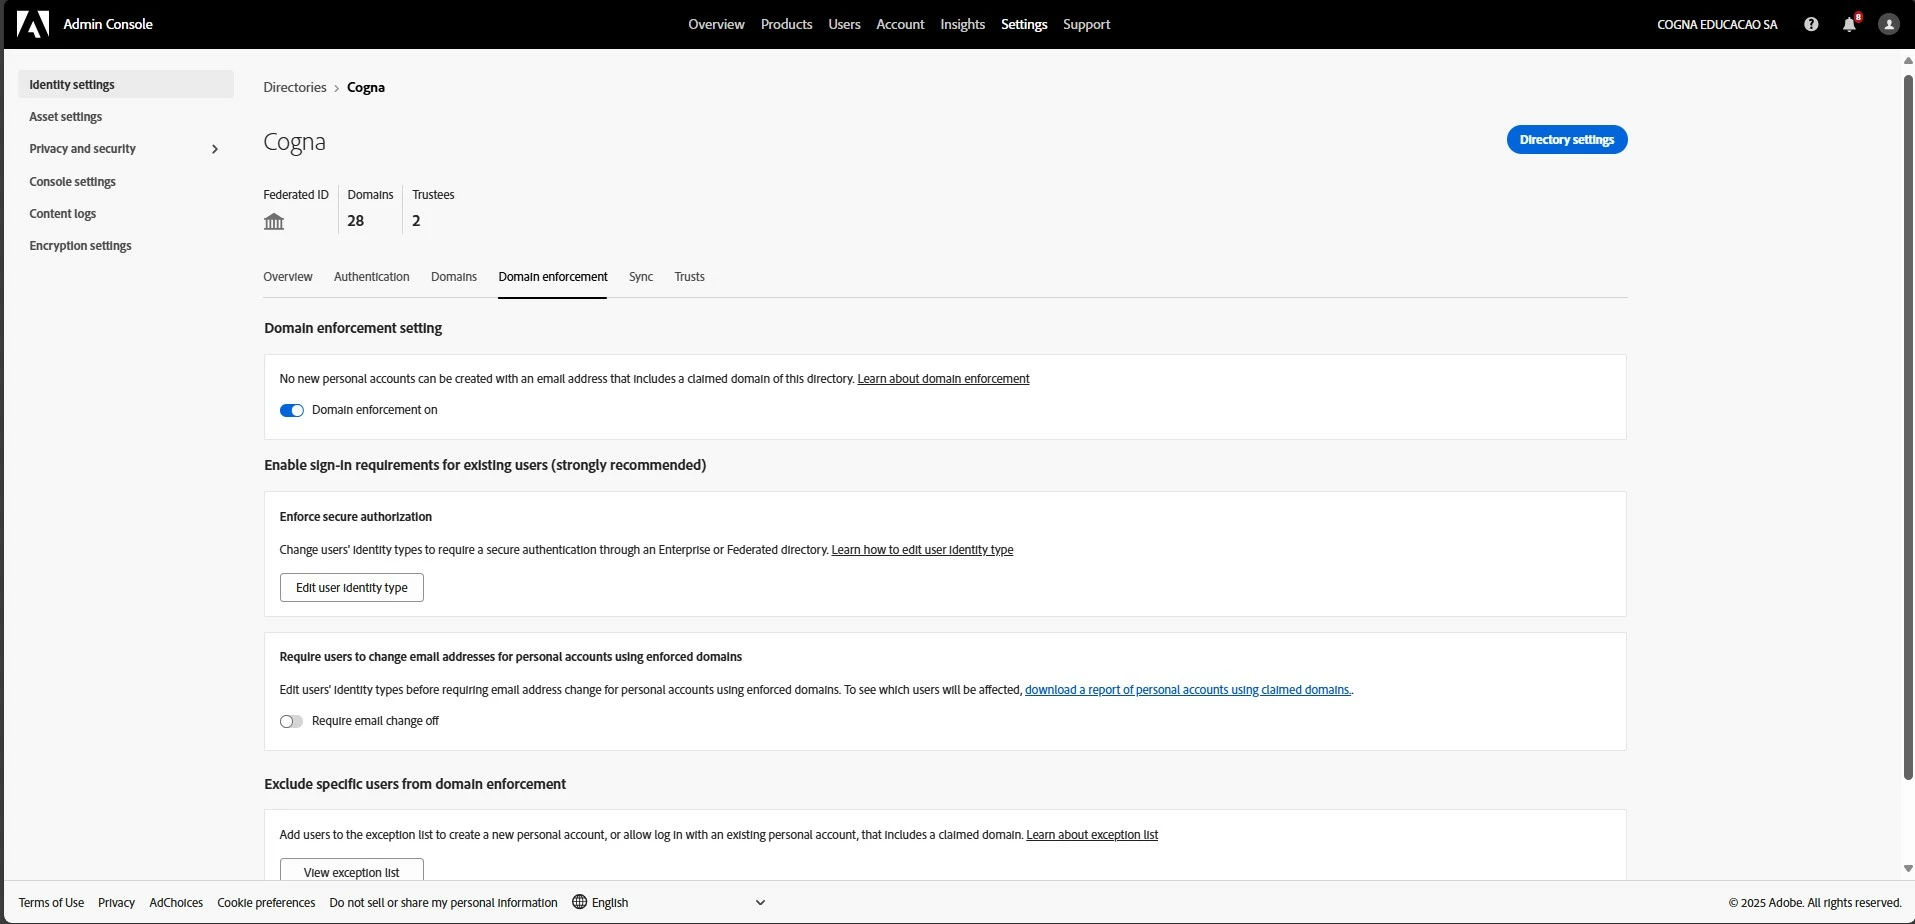
Task: Click the Cogna breadcrumb text
Action: point(366,88)
